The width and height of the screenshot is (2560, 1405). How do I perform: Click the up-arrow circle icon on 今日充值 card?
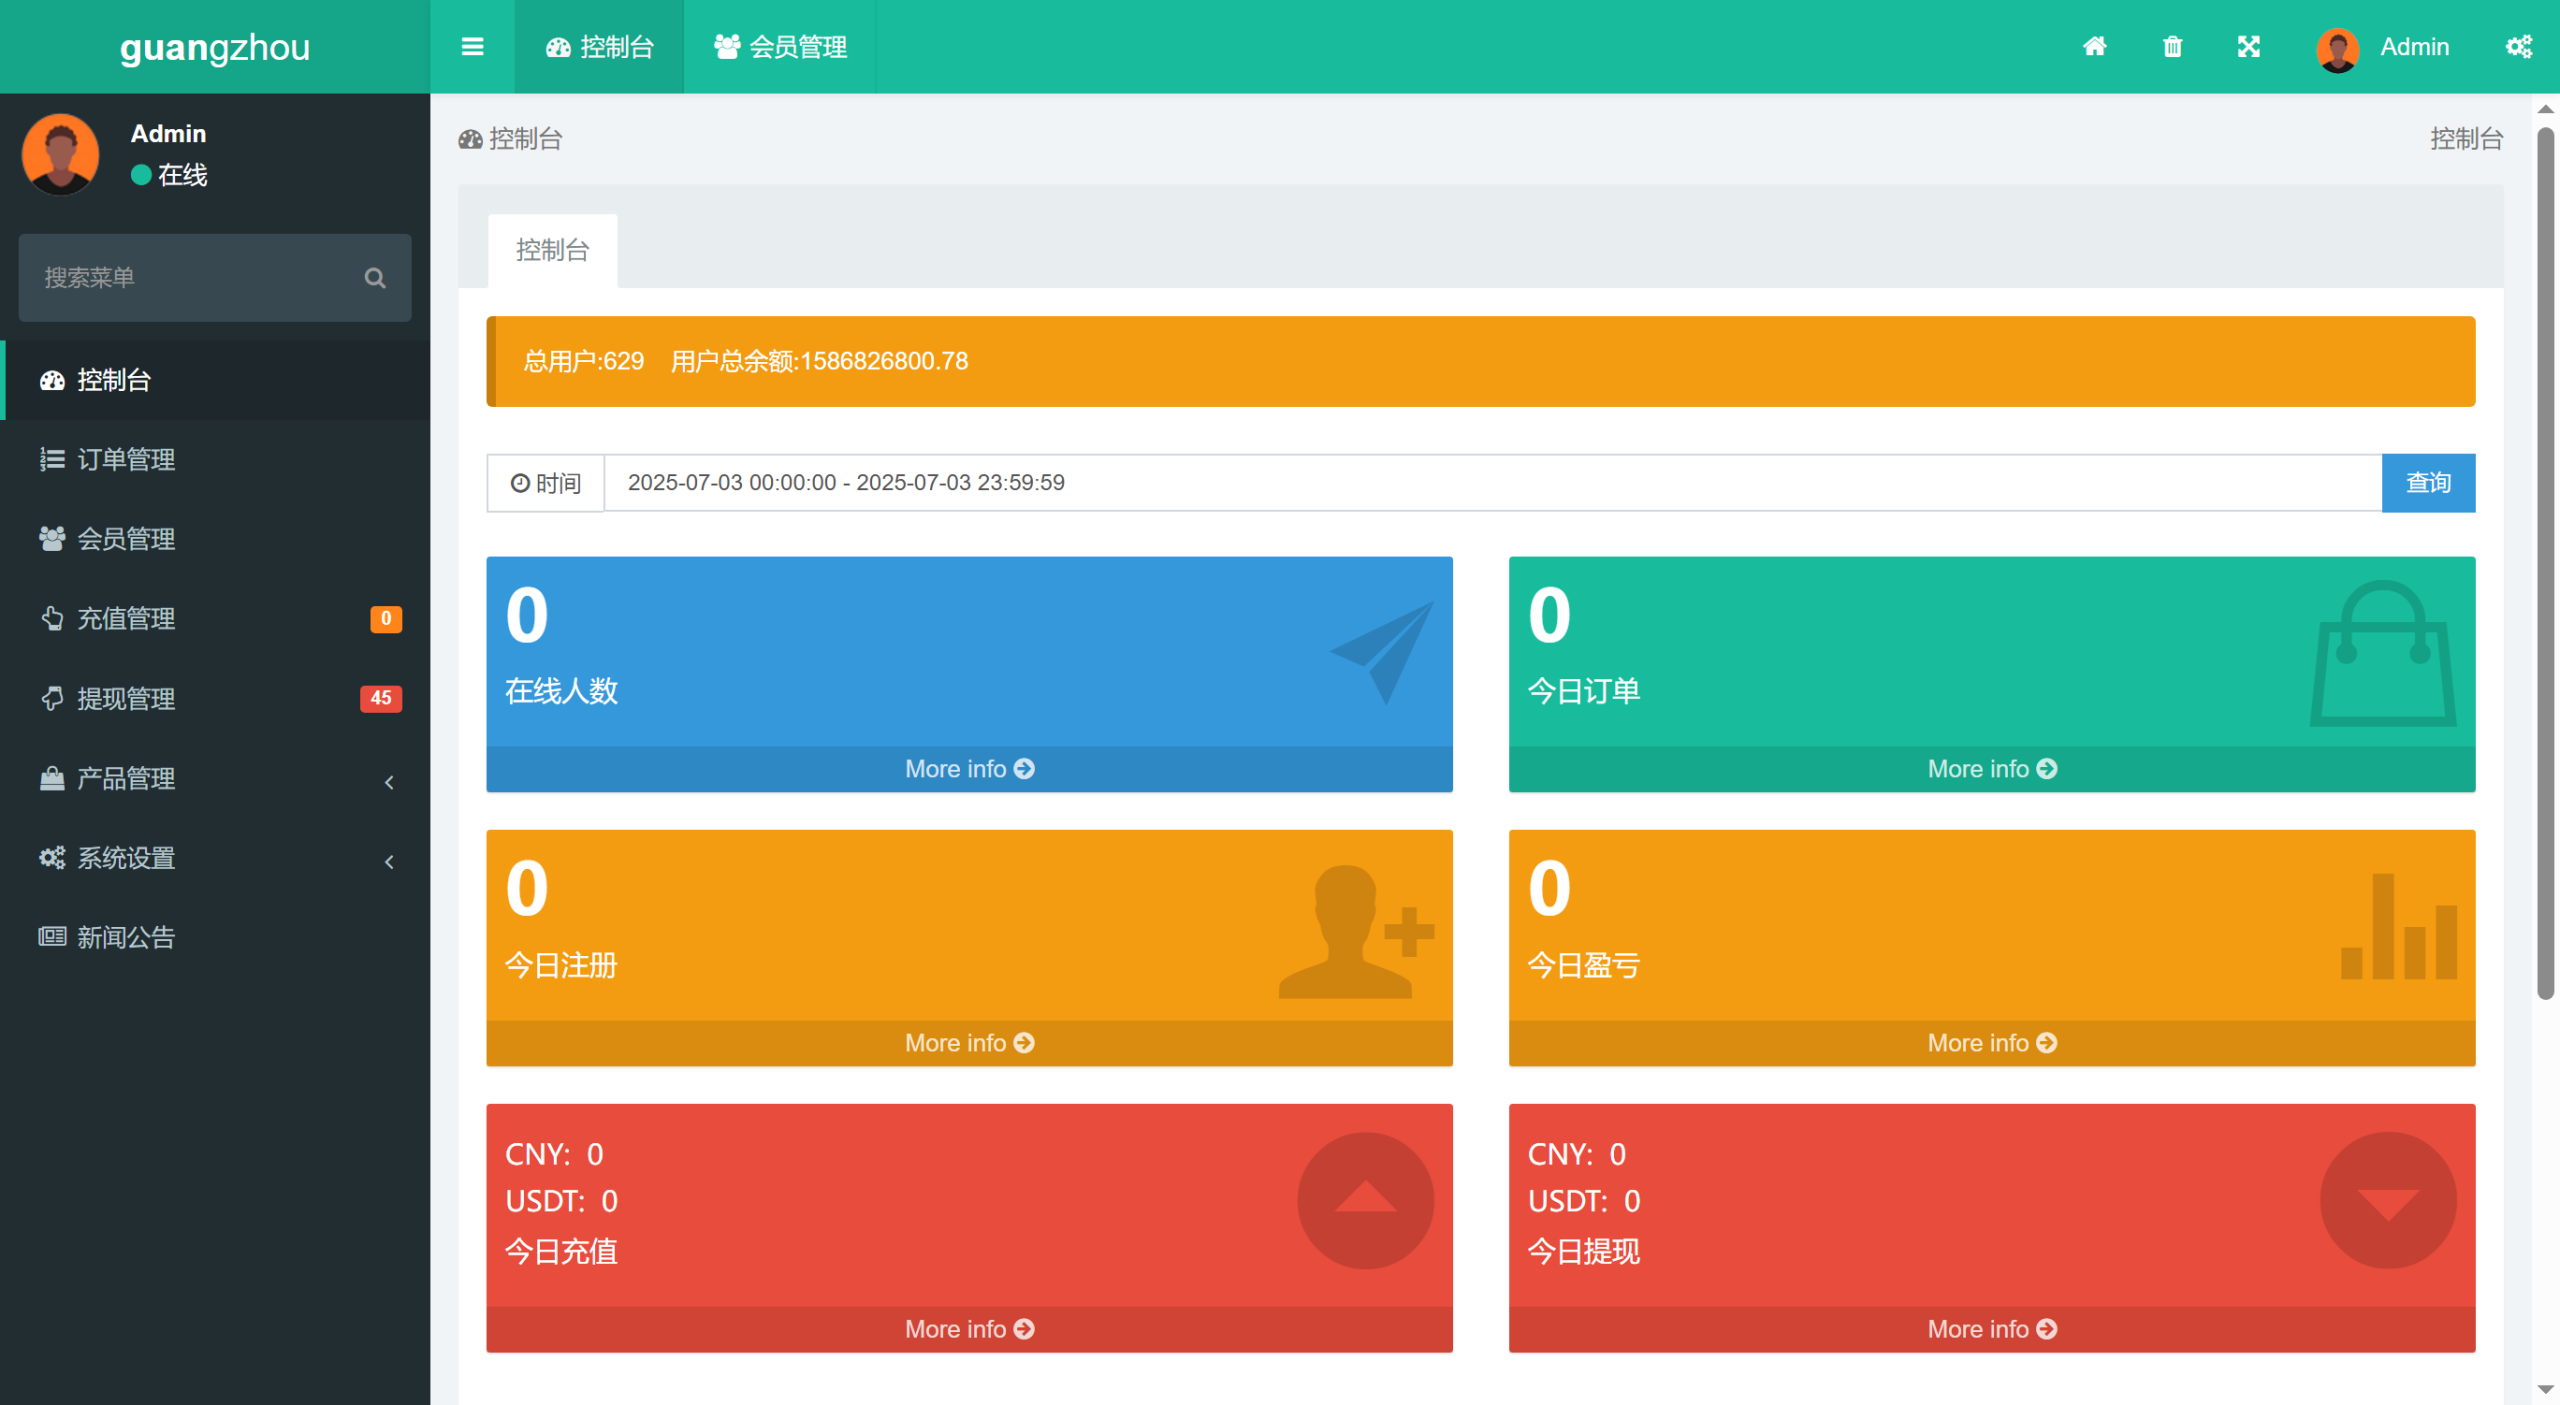coord(1365,1200)
